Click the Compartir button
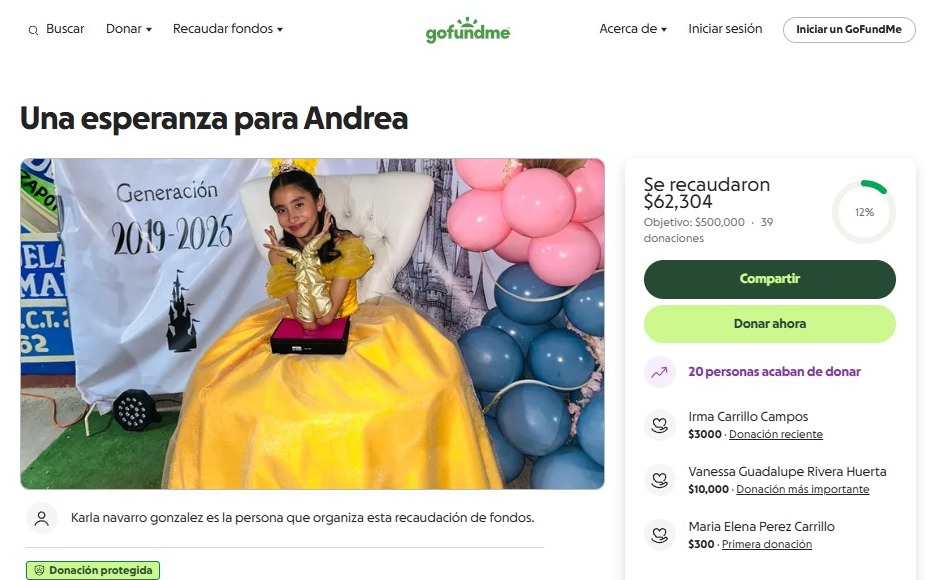Image resolution: width=928 pixels, height=580 pixels. [769, 279]
